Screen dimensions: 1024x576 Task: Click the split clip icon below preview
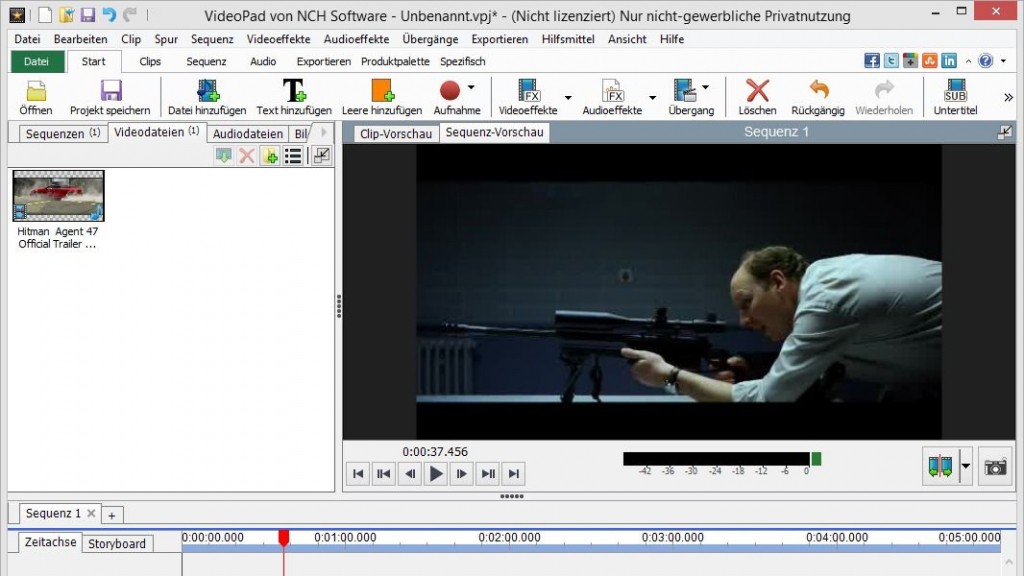pos(940,467)
